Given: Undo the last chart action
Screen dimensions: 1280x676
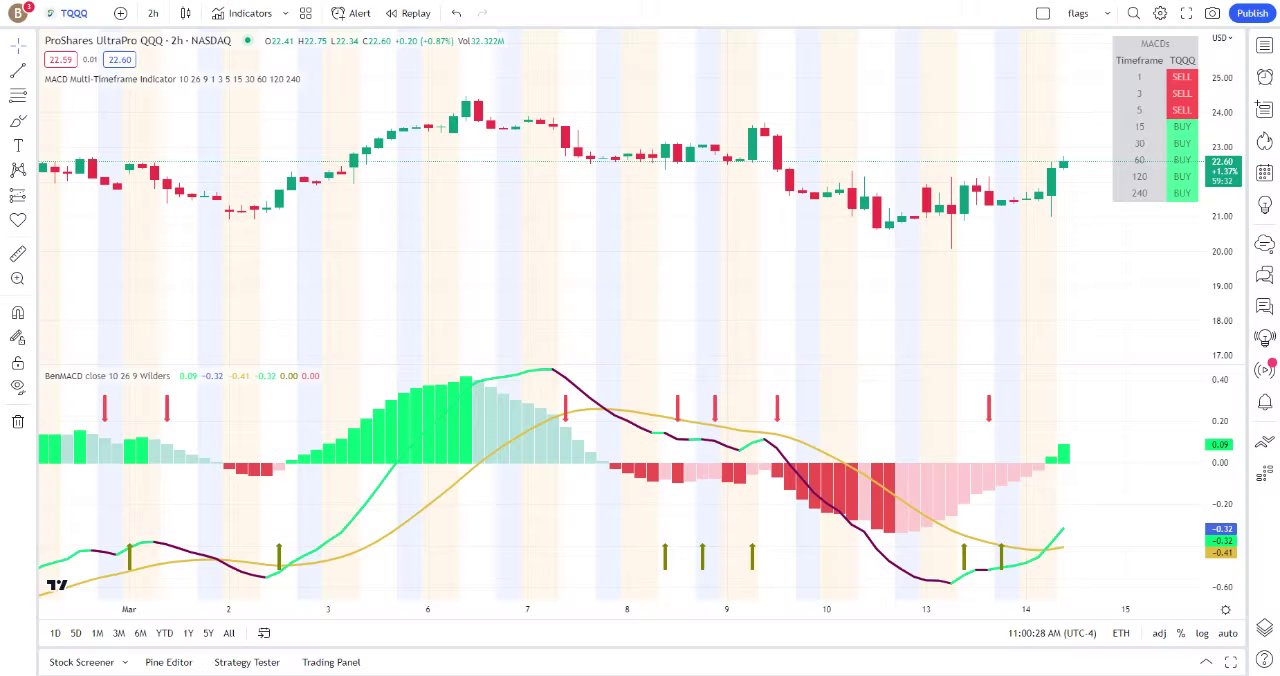Looking at the screenshot, I should (457, 13).
